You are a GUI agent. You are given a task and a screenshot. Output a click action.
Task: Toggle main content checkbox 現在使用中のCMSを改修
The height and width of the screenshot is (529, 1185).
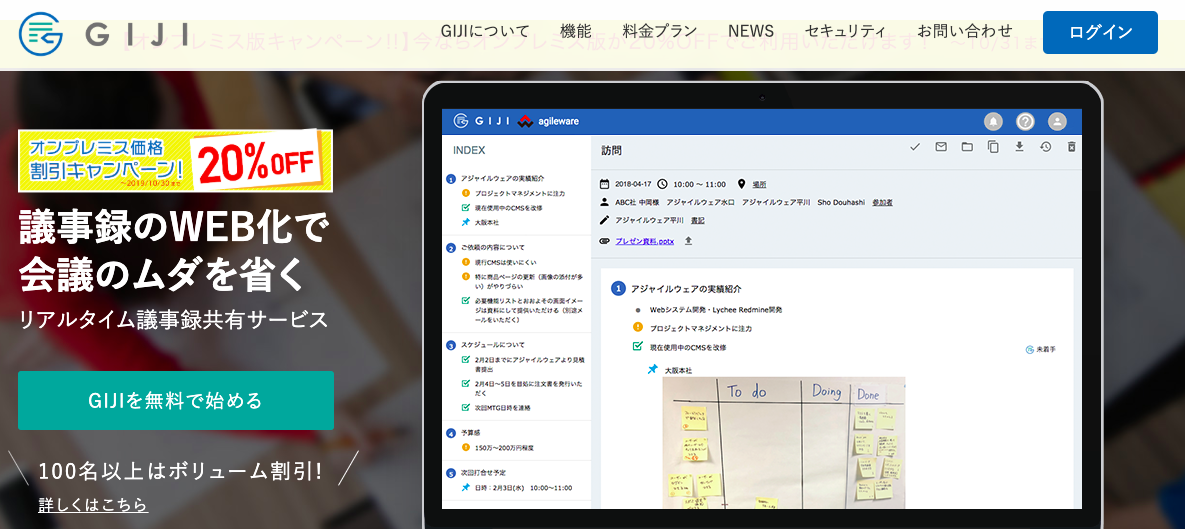click(x=637, y=347)
